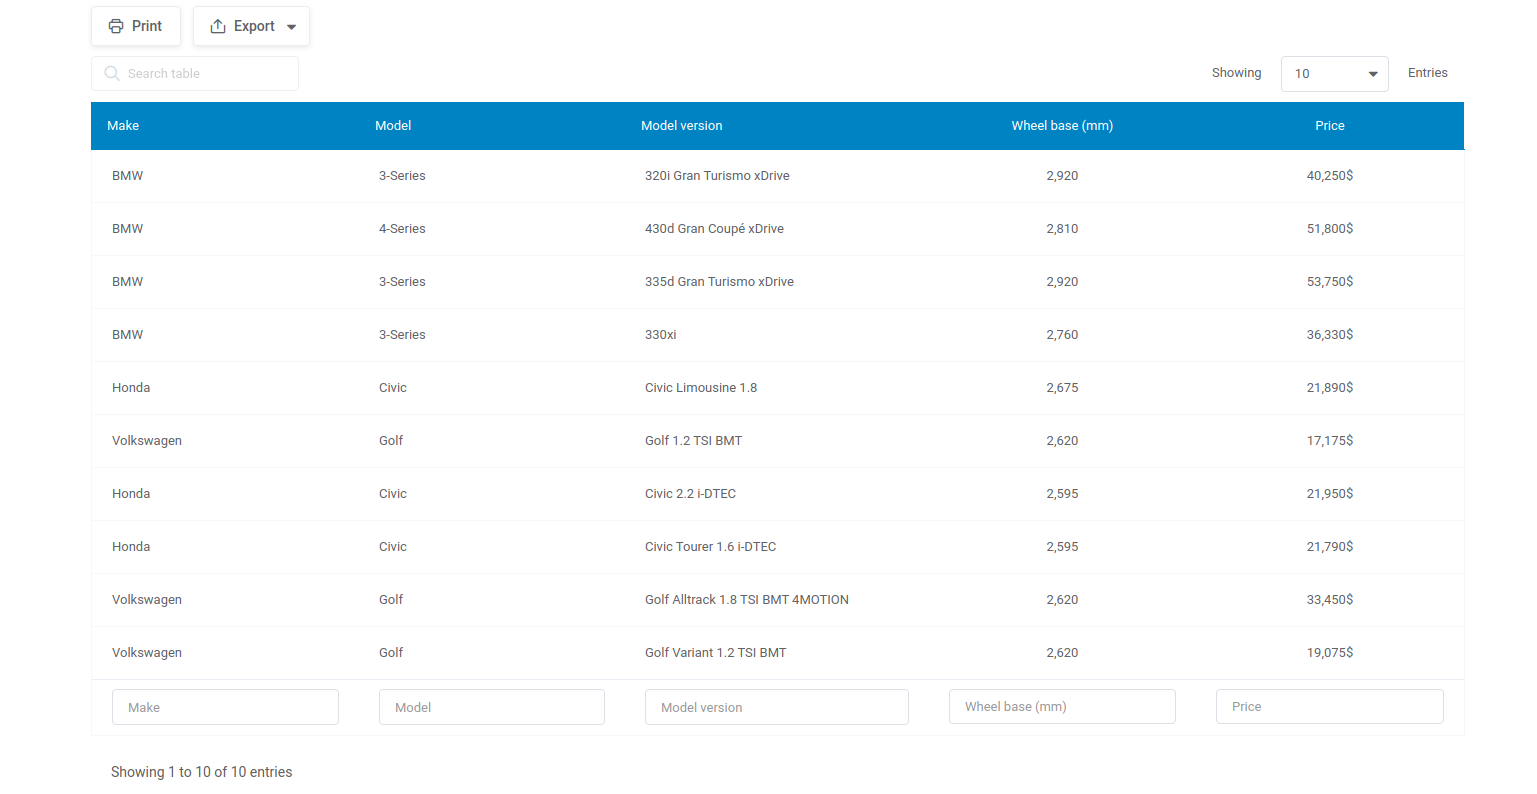Click the Print button
1537x794 pixels.
(136, 26)
